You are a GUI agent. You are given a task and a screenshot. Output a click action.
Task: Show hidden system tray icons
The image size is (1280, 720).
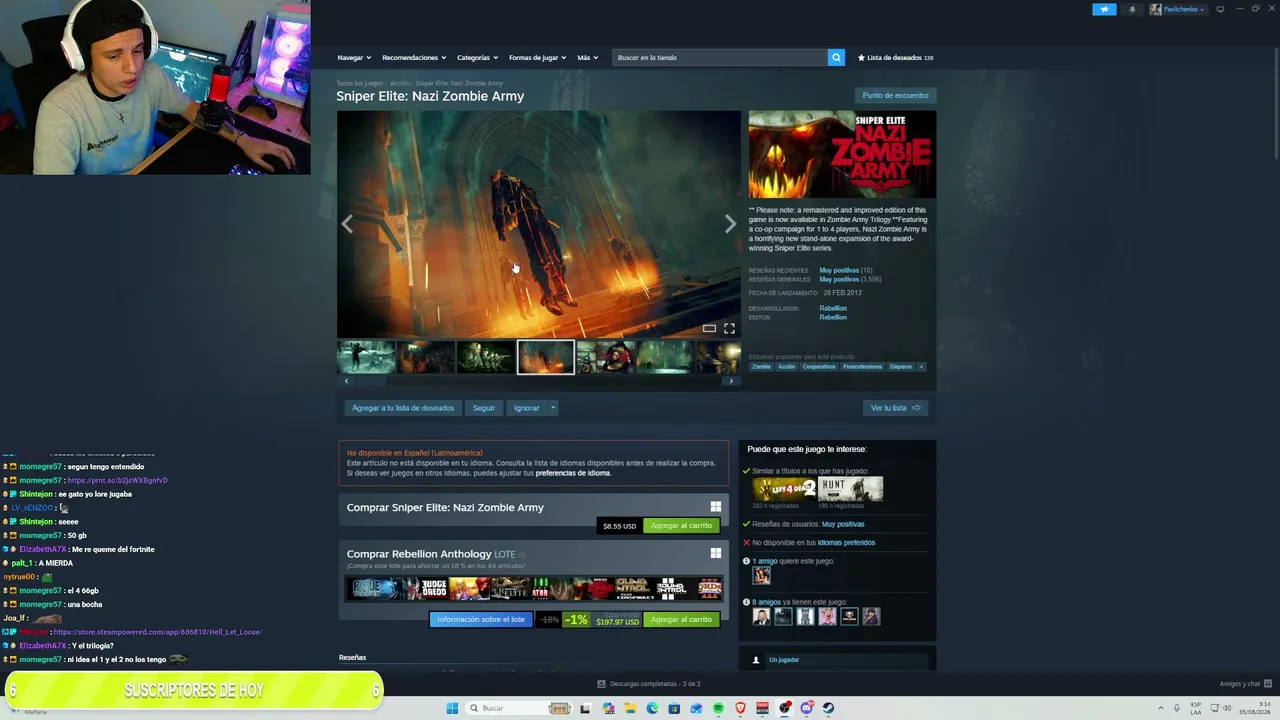1160,708
